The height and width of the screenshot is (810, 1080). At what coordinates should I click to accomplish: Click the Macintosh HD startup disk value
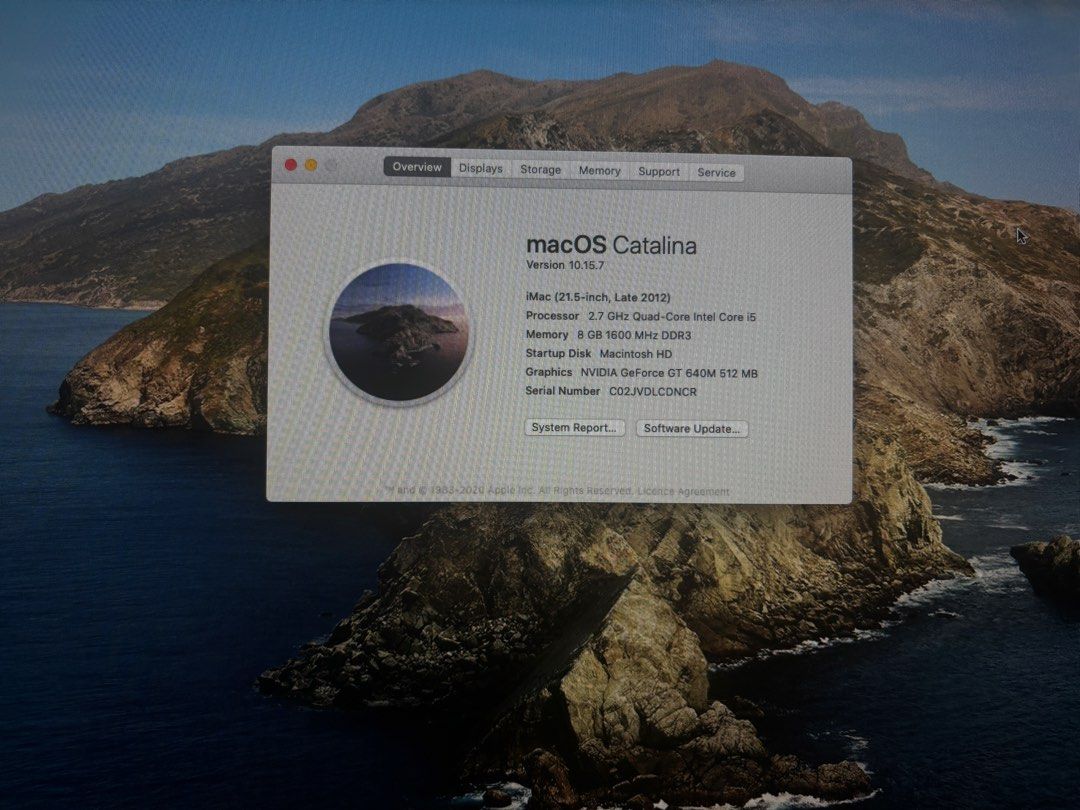[636, 354]
